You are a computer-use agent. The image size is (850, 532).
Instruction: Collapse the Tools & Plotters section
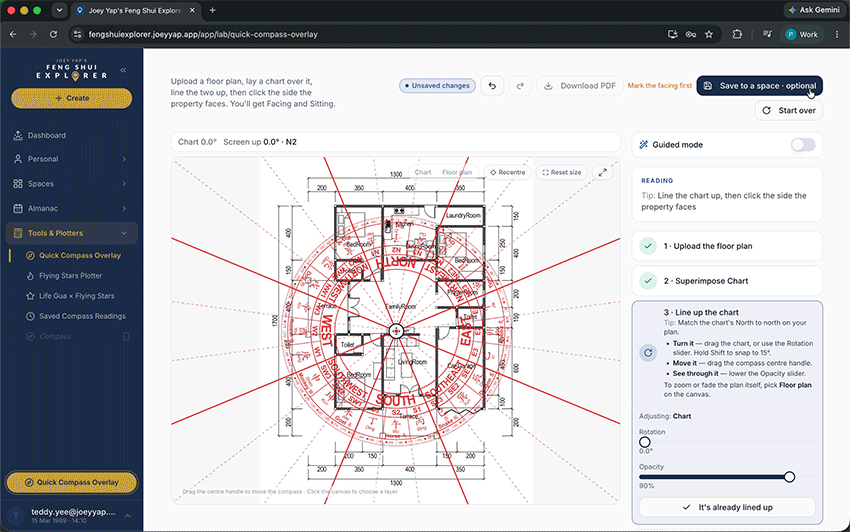pyautogui.click(x=72, y=233)
